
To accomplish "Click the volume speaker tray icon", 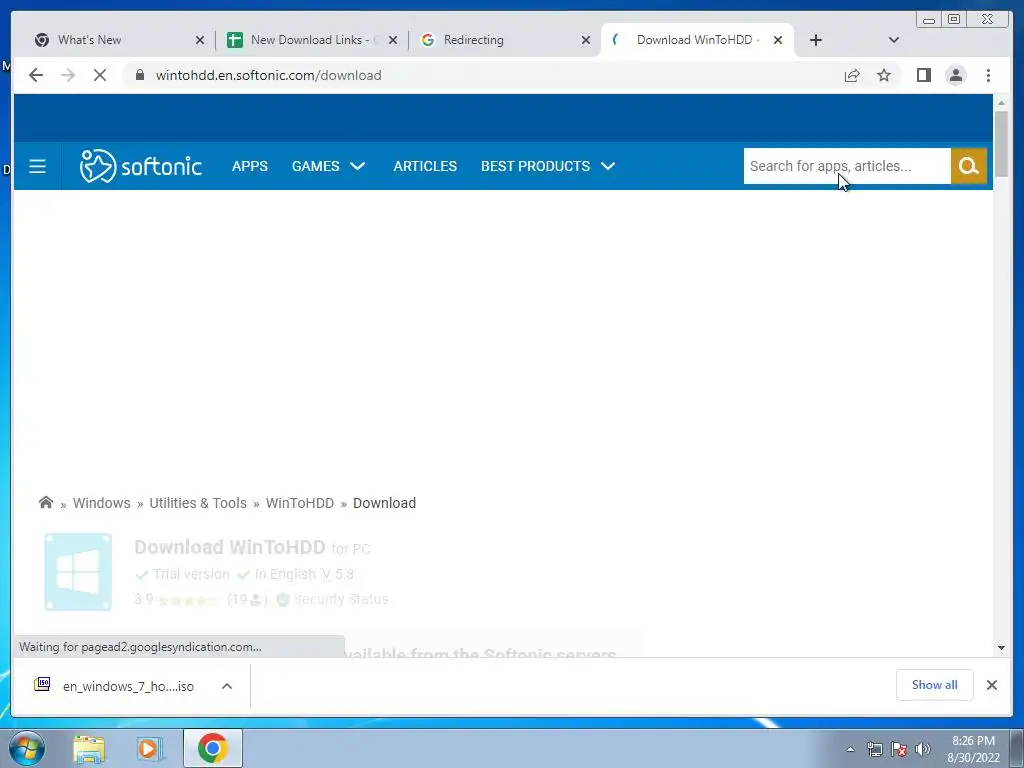I will [923, 749].
